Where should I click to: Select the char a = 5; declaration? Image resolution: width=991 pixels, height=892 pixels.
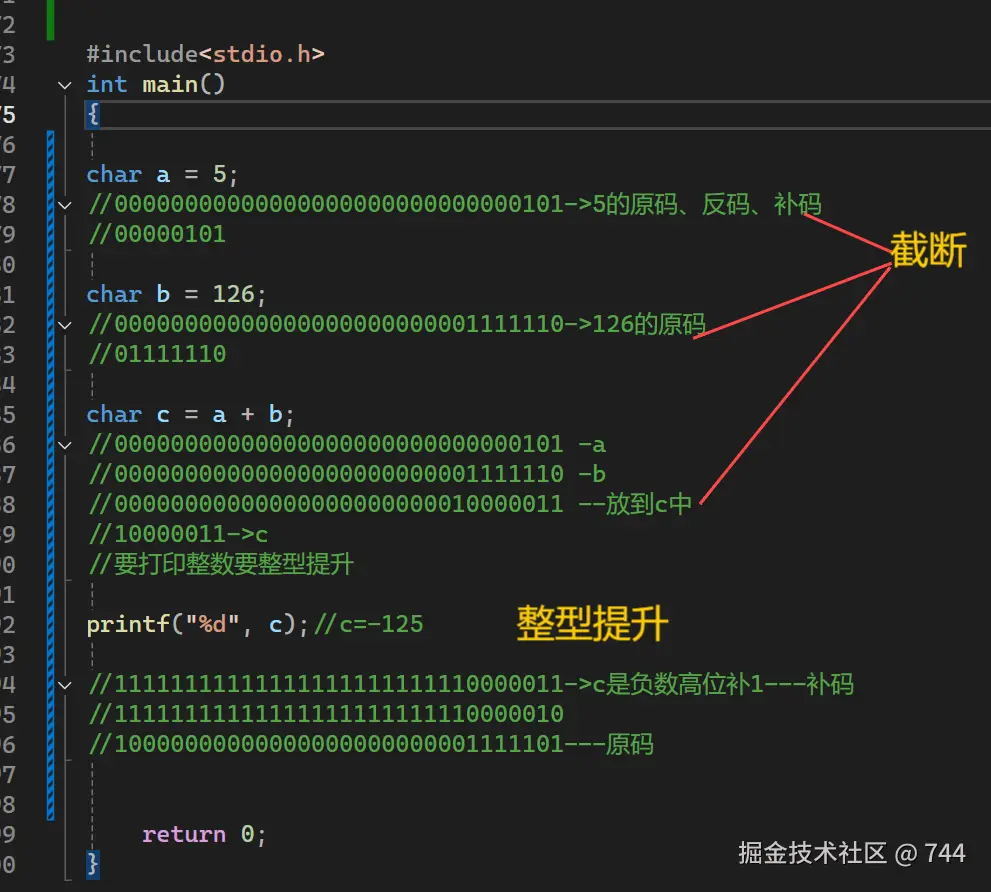[160, 174]
